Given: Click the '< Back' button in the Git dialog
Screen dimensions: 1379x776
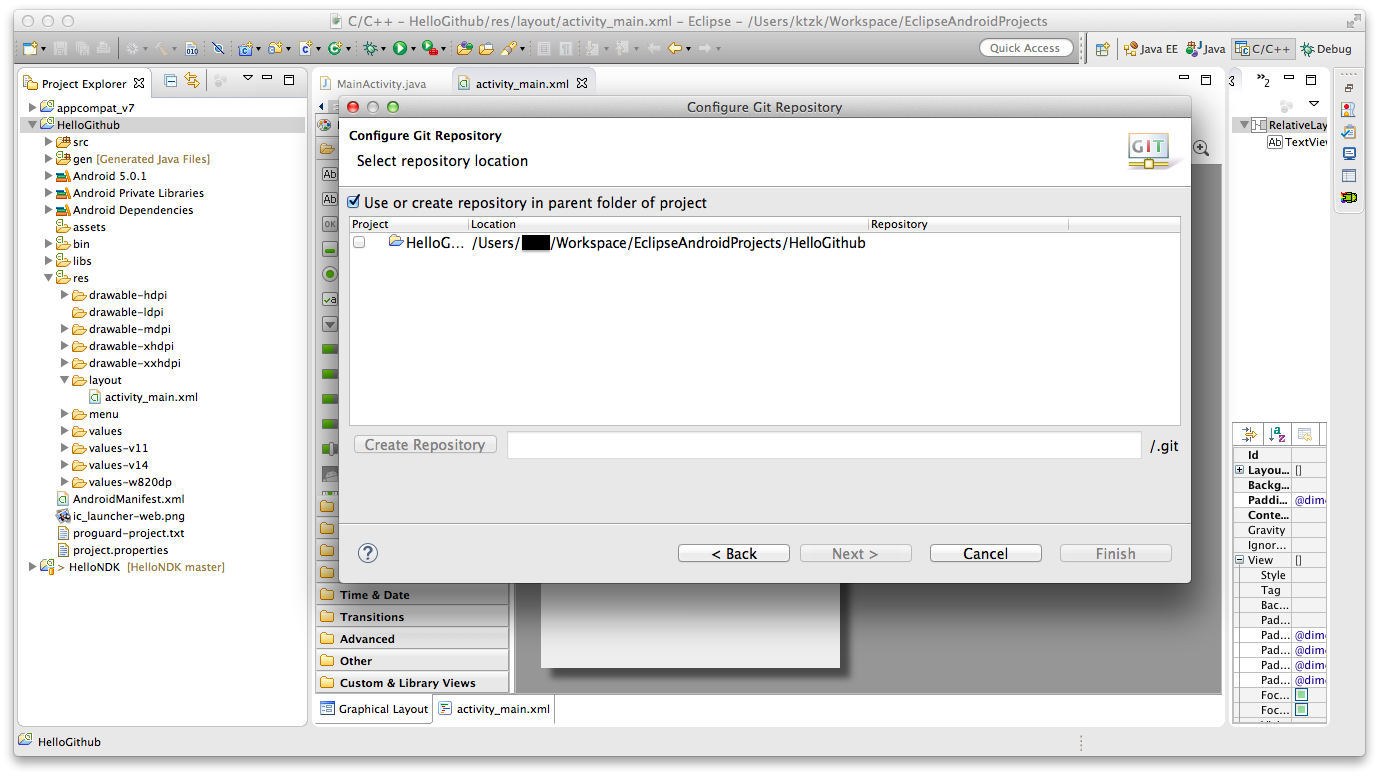Looking at the screenshot, I should tap(733, 553).
